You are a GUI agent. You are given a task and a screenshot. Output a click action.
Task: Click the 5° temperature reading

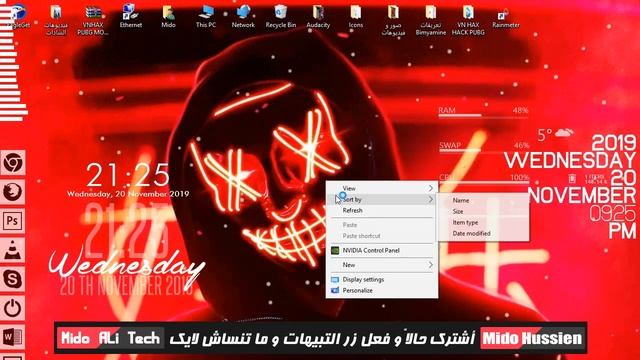click(544, 134)
